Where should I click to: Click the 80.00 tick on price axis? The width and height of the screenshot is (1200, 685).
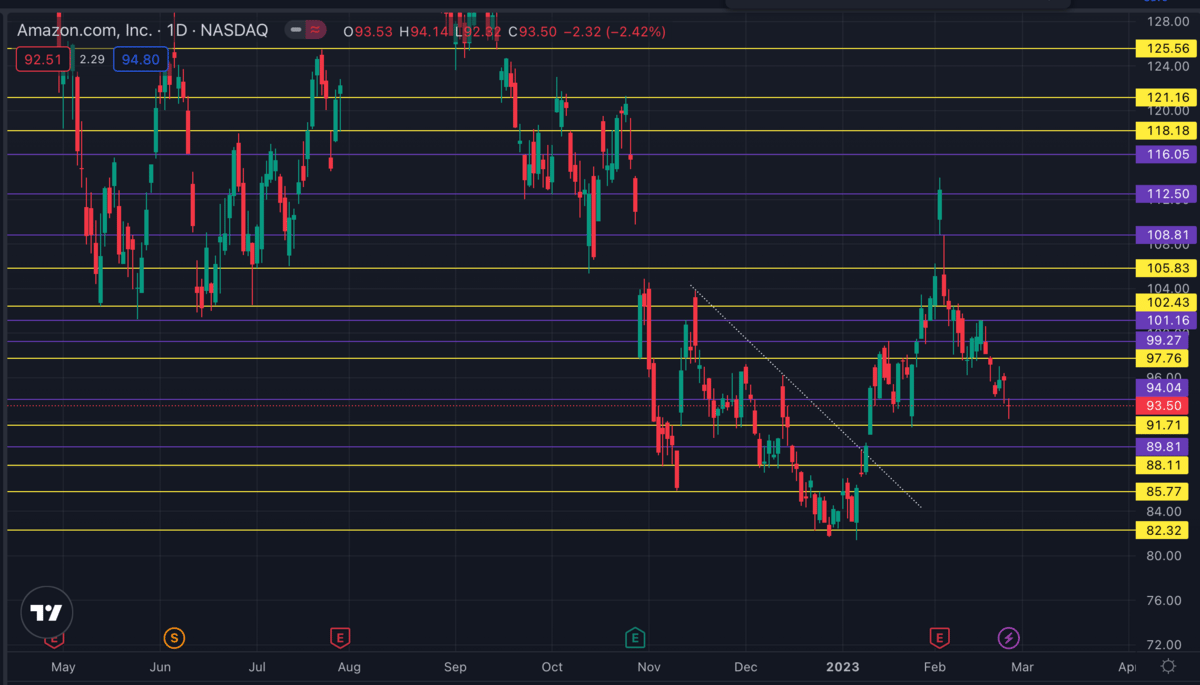(x=1166, y=556)
